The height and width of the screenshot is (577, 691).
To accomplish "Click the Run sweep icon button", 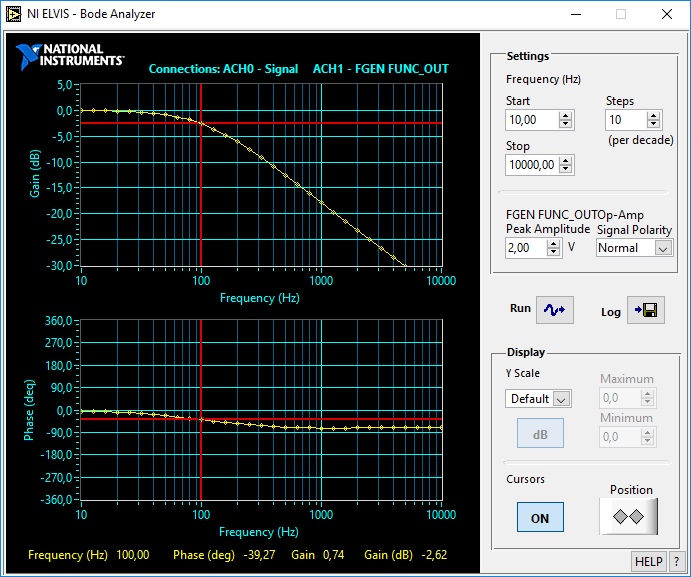I will [x=555, y=310].
